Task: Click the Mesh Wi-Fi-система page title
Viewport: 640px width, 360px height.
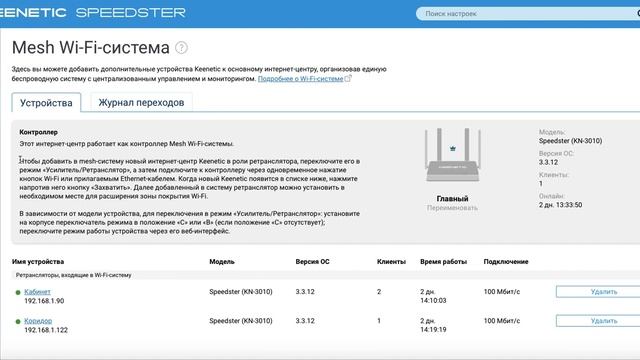Action: (91, 48)
